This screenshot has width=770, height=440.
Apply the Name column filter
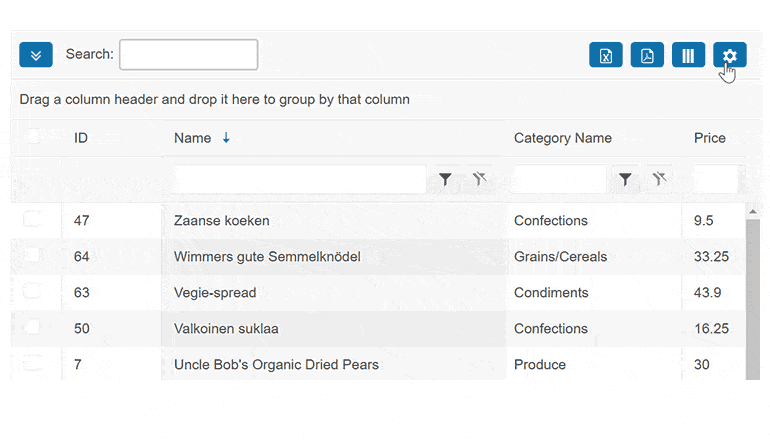446,179
